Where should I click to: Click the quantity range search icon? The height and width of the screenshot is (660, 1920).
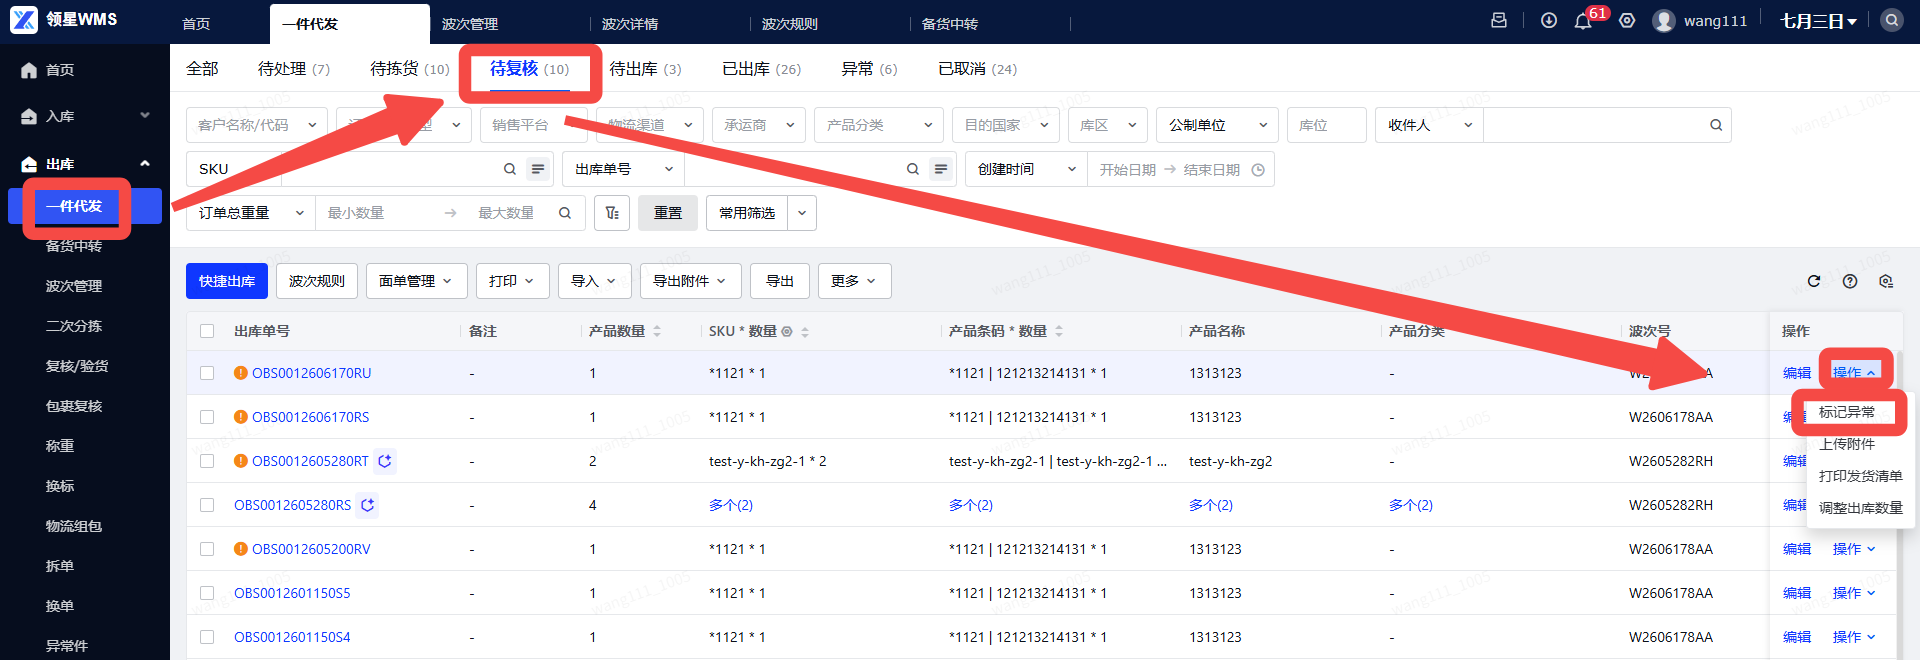click(x=565, y=213)
